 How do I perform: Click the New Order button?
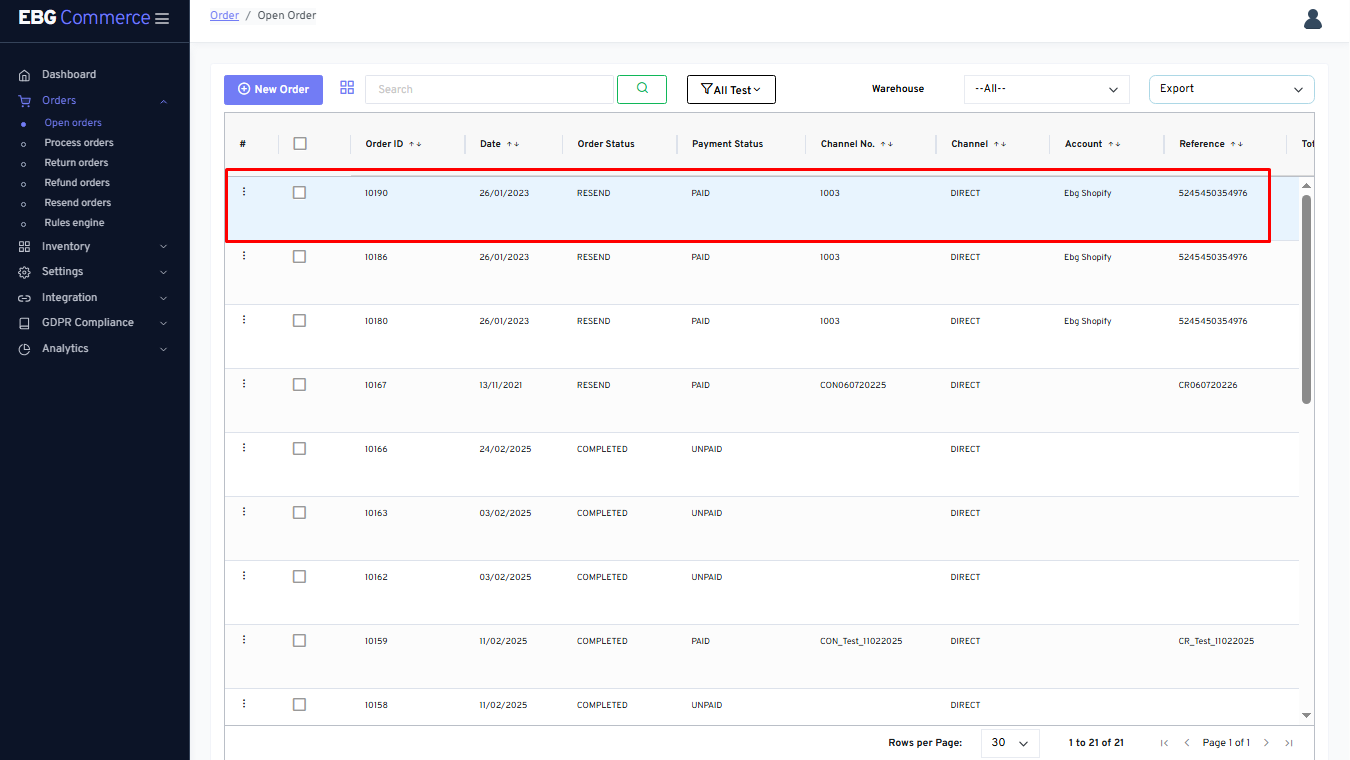click(x=273, y=89)
